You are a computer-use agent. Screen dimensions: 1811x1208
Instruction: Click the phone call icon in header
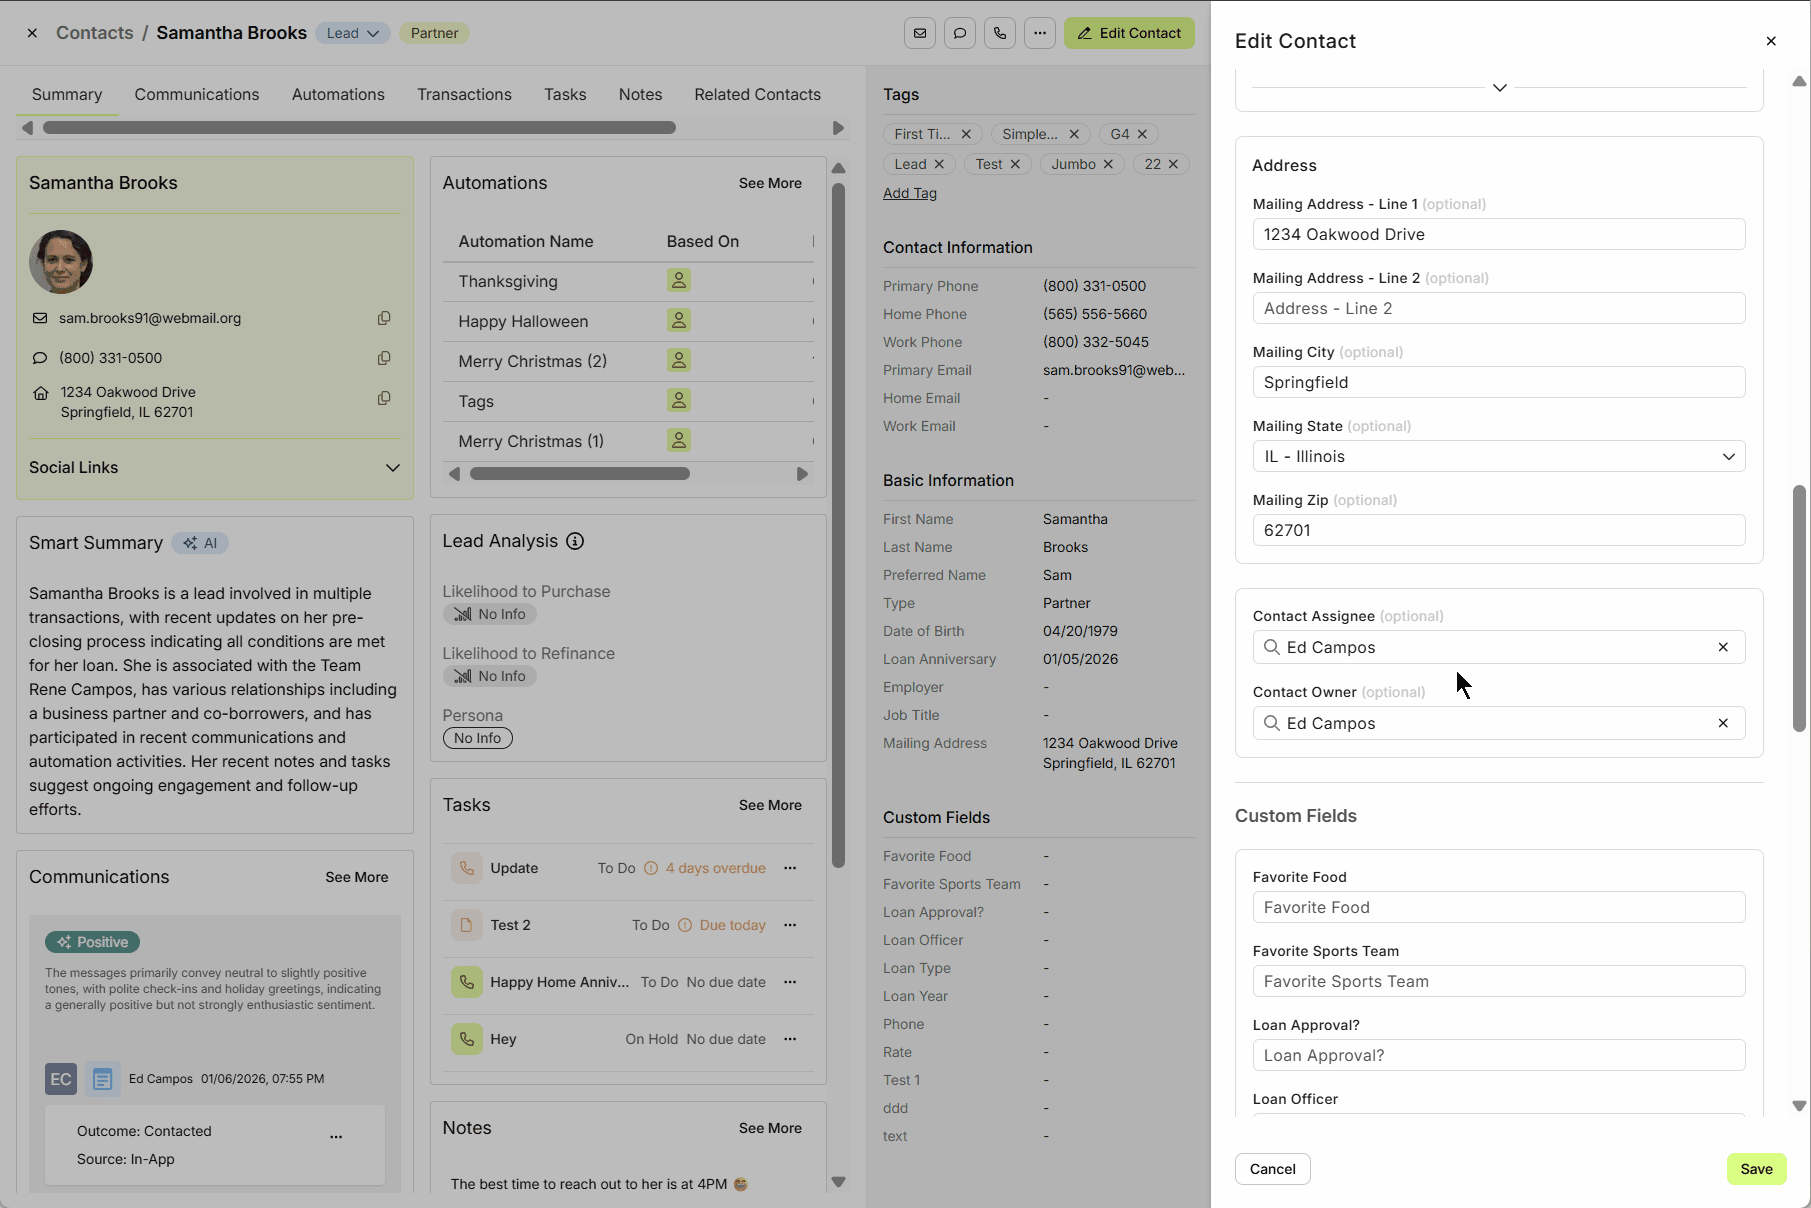[x=1000, y=33]
